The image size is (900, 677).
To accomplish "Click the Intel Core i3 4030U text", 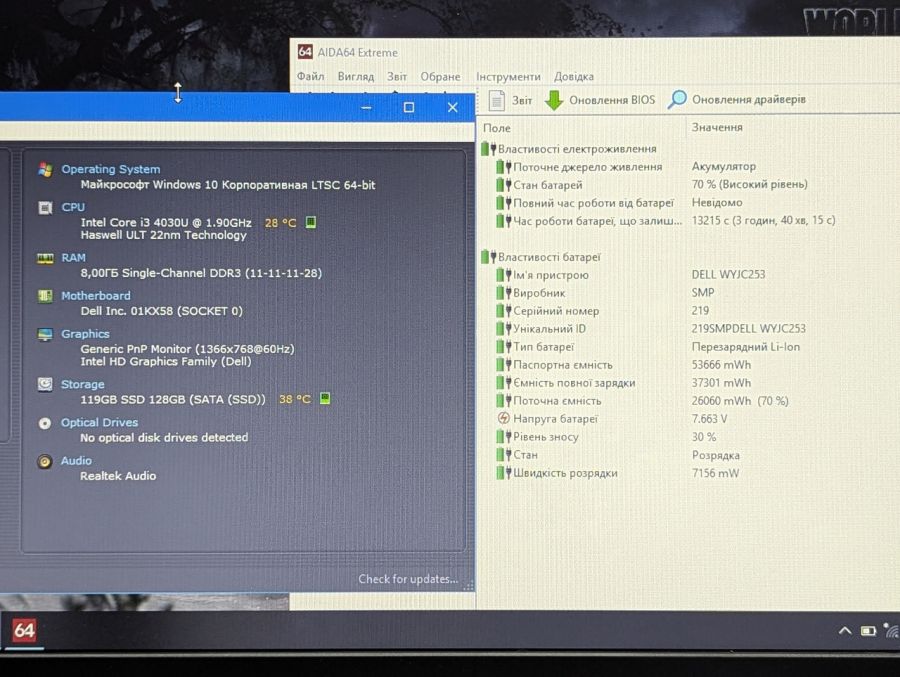I will (166, 222).
